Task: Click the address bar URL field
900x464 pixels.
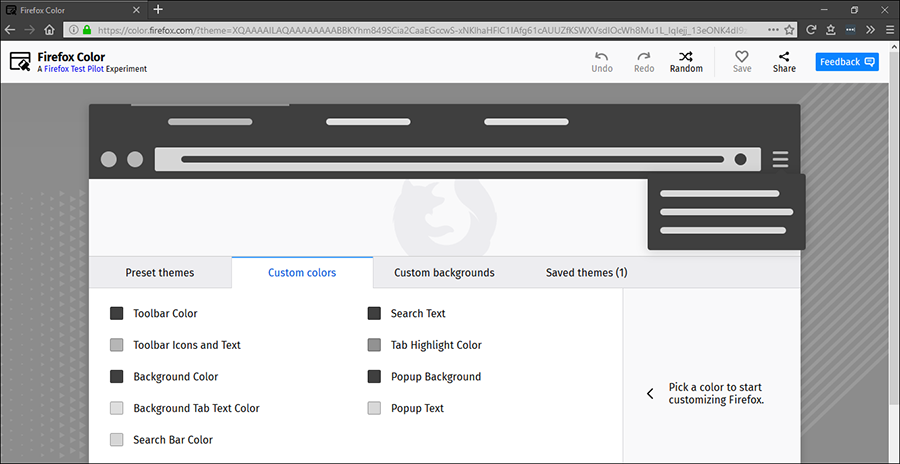Action: [430, 30]
